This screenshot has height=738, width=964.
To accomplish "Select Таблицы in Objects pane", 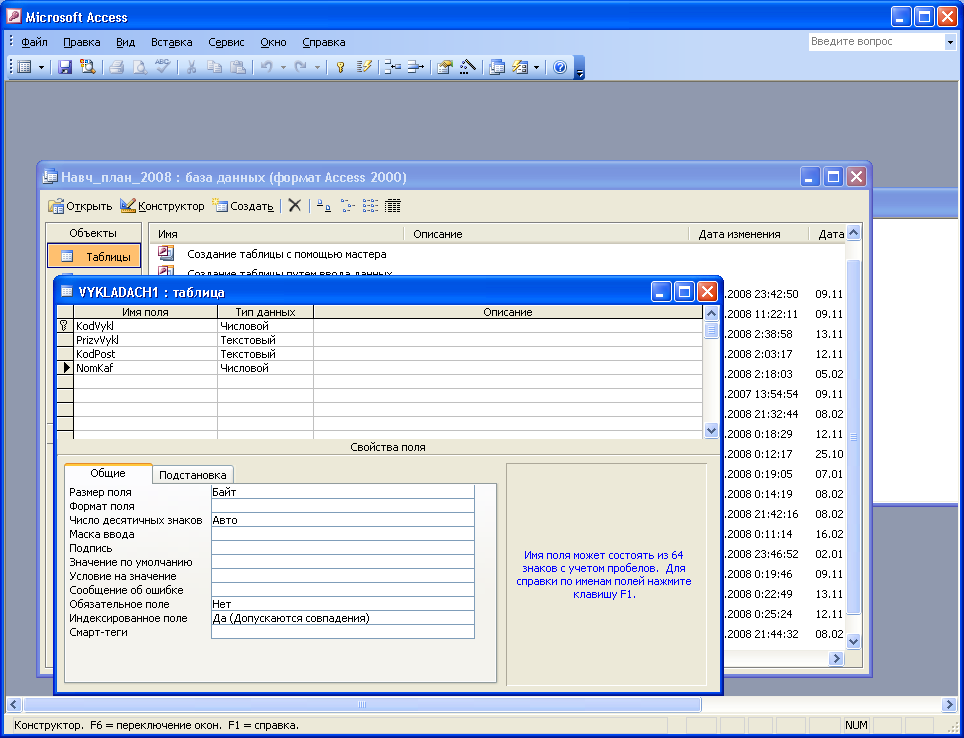I will click(x=94, y=256).
